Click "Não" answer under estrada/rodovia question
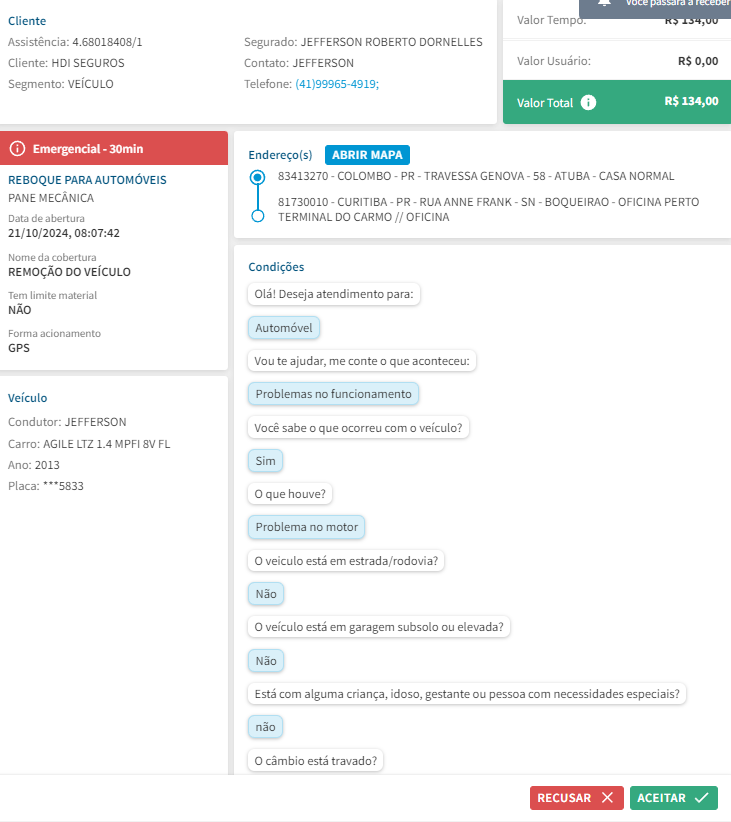 coord(265,594)
